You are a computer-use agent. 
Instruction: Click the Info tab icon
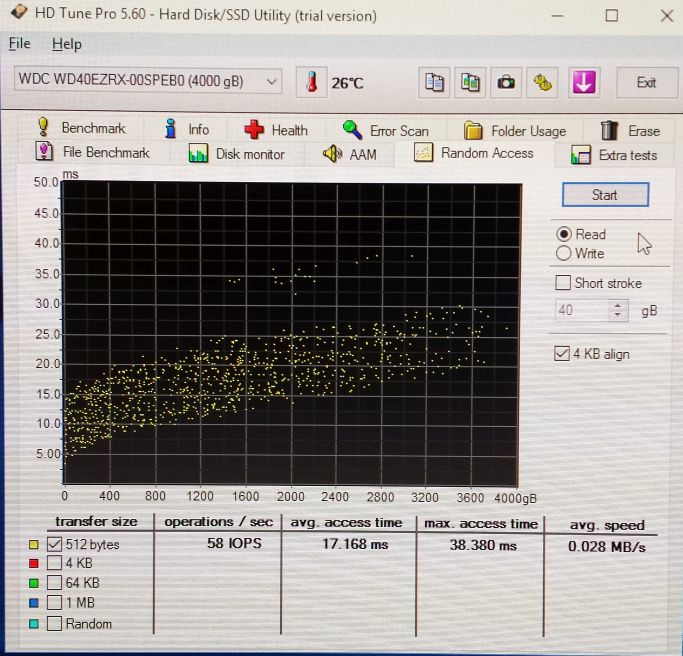[171, 128]
